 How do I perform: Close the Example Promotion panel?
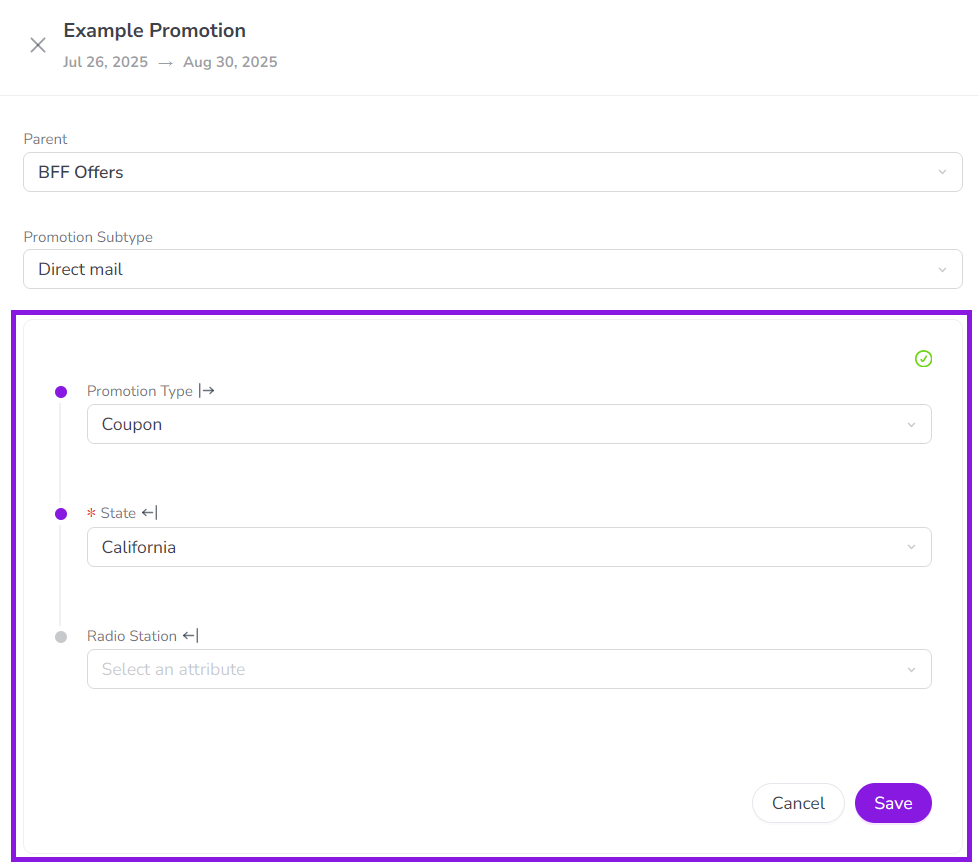pos(38,45)
